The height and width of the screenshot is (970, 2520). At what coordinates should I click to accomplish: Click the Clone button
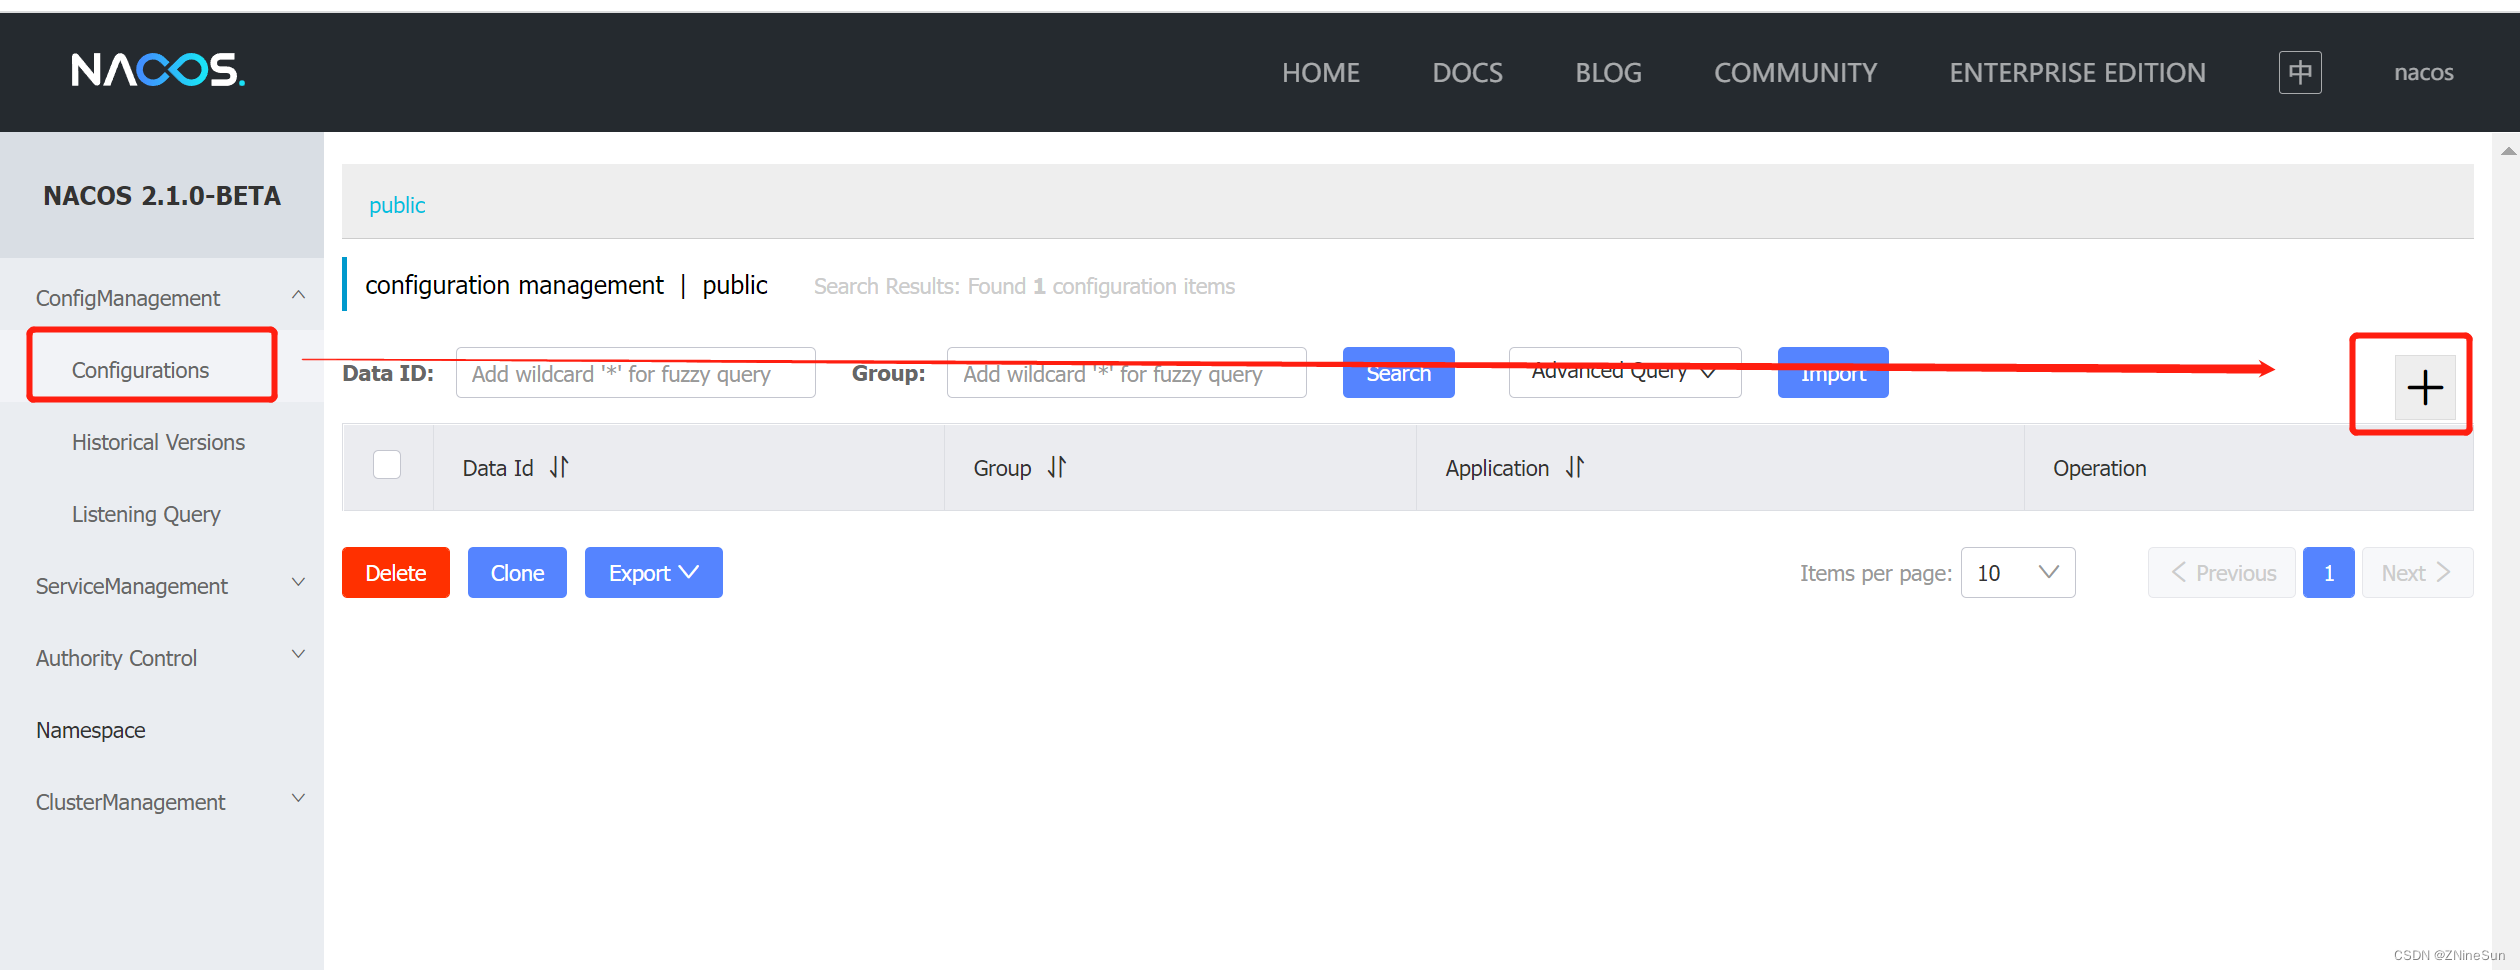[x=517, y=573]
